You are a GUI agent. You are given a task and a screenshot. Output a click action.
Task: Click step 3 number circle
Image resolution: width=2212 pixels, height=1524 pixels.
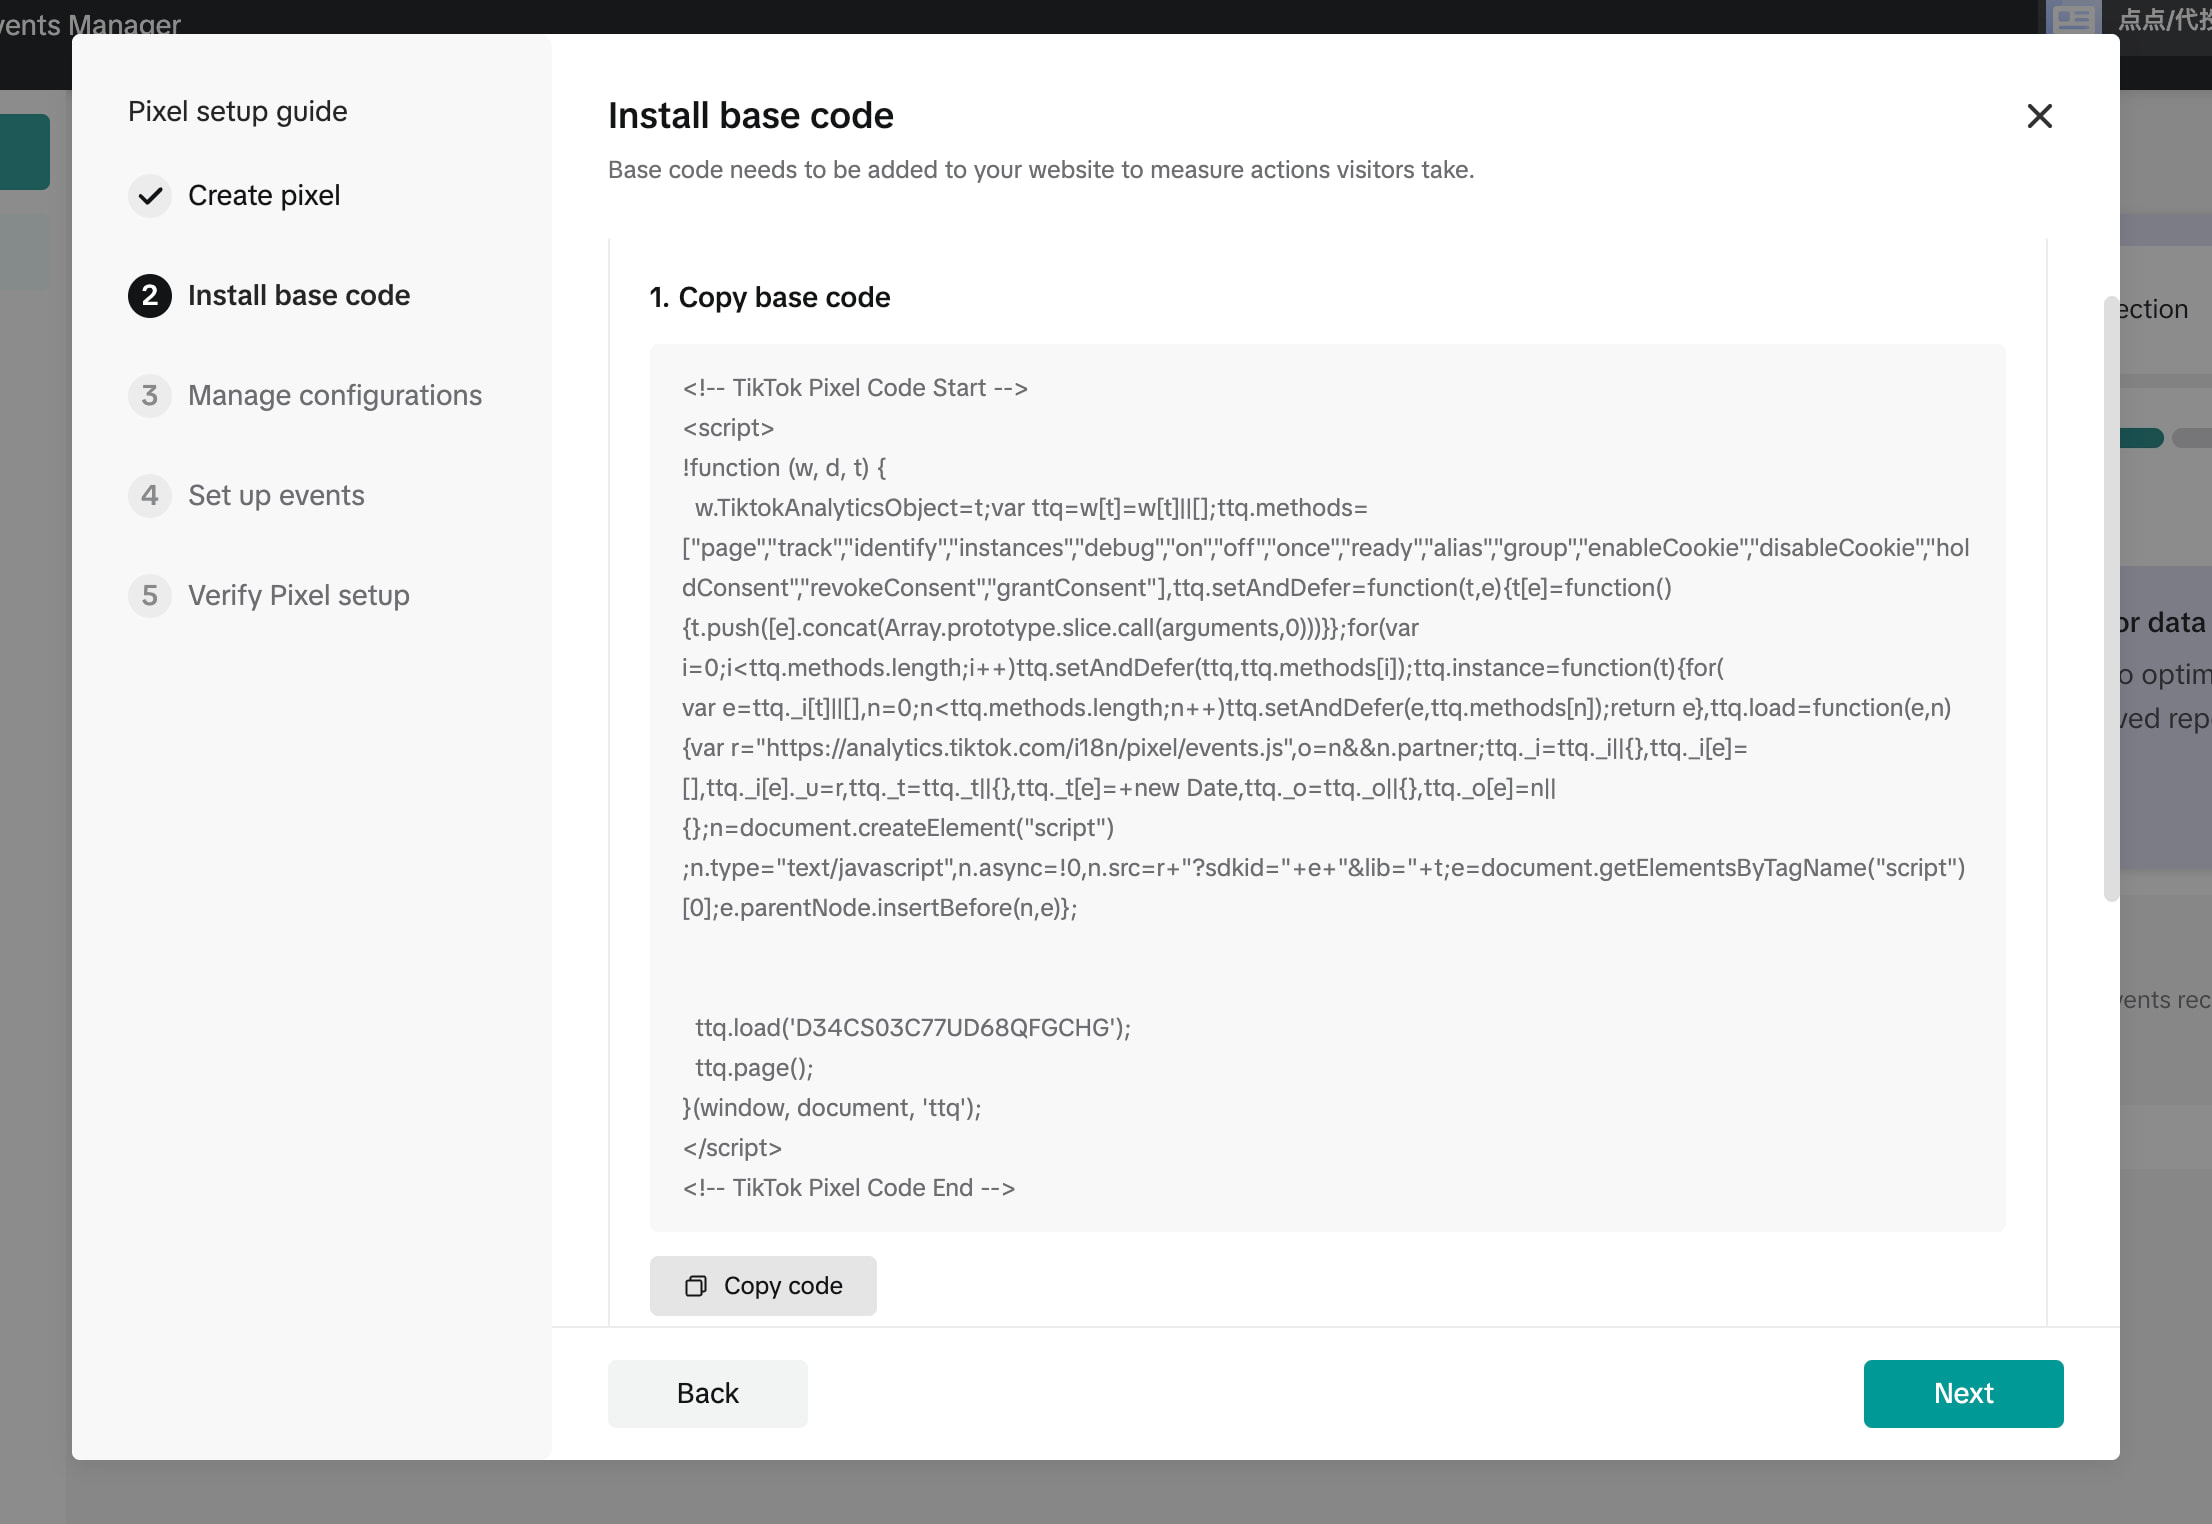point(150,396)
